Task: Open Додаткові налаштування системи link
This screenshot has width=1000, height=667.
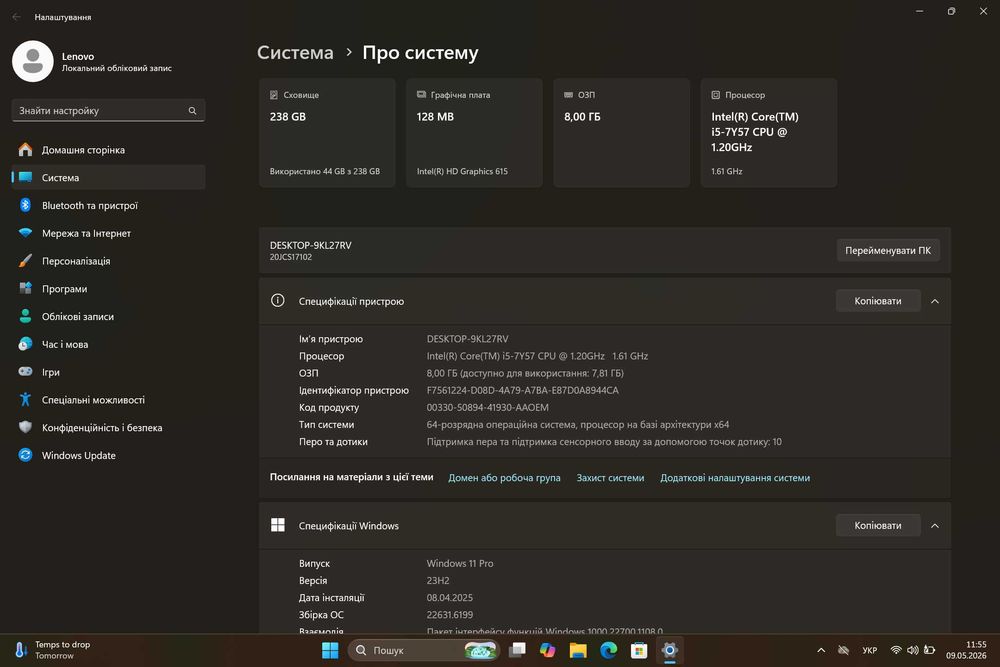Action: 735,478
